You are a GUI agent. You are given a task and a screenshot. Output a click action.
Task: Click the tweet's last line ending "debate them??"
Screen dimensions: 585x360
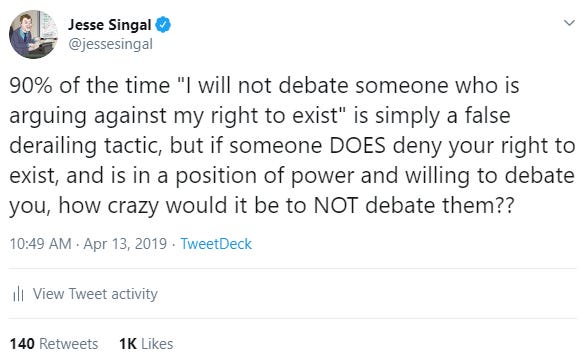(262, 206)
